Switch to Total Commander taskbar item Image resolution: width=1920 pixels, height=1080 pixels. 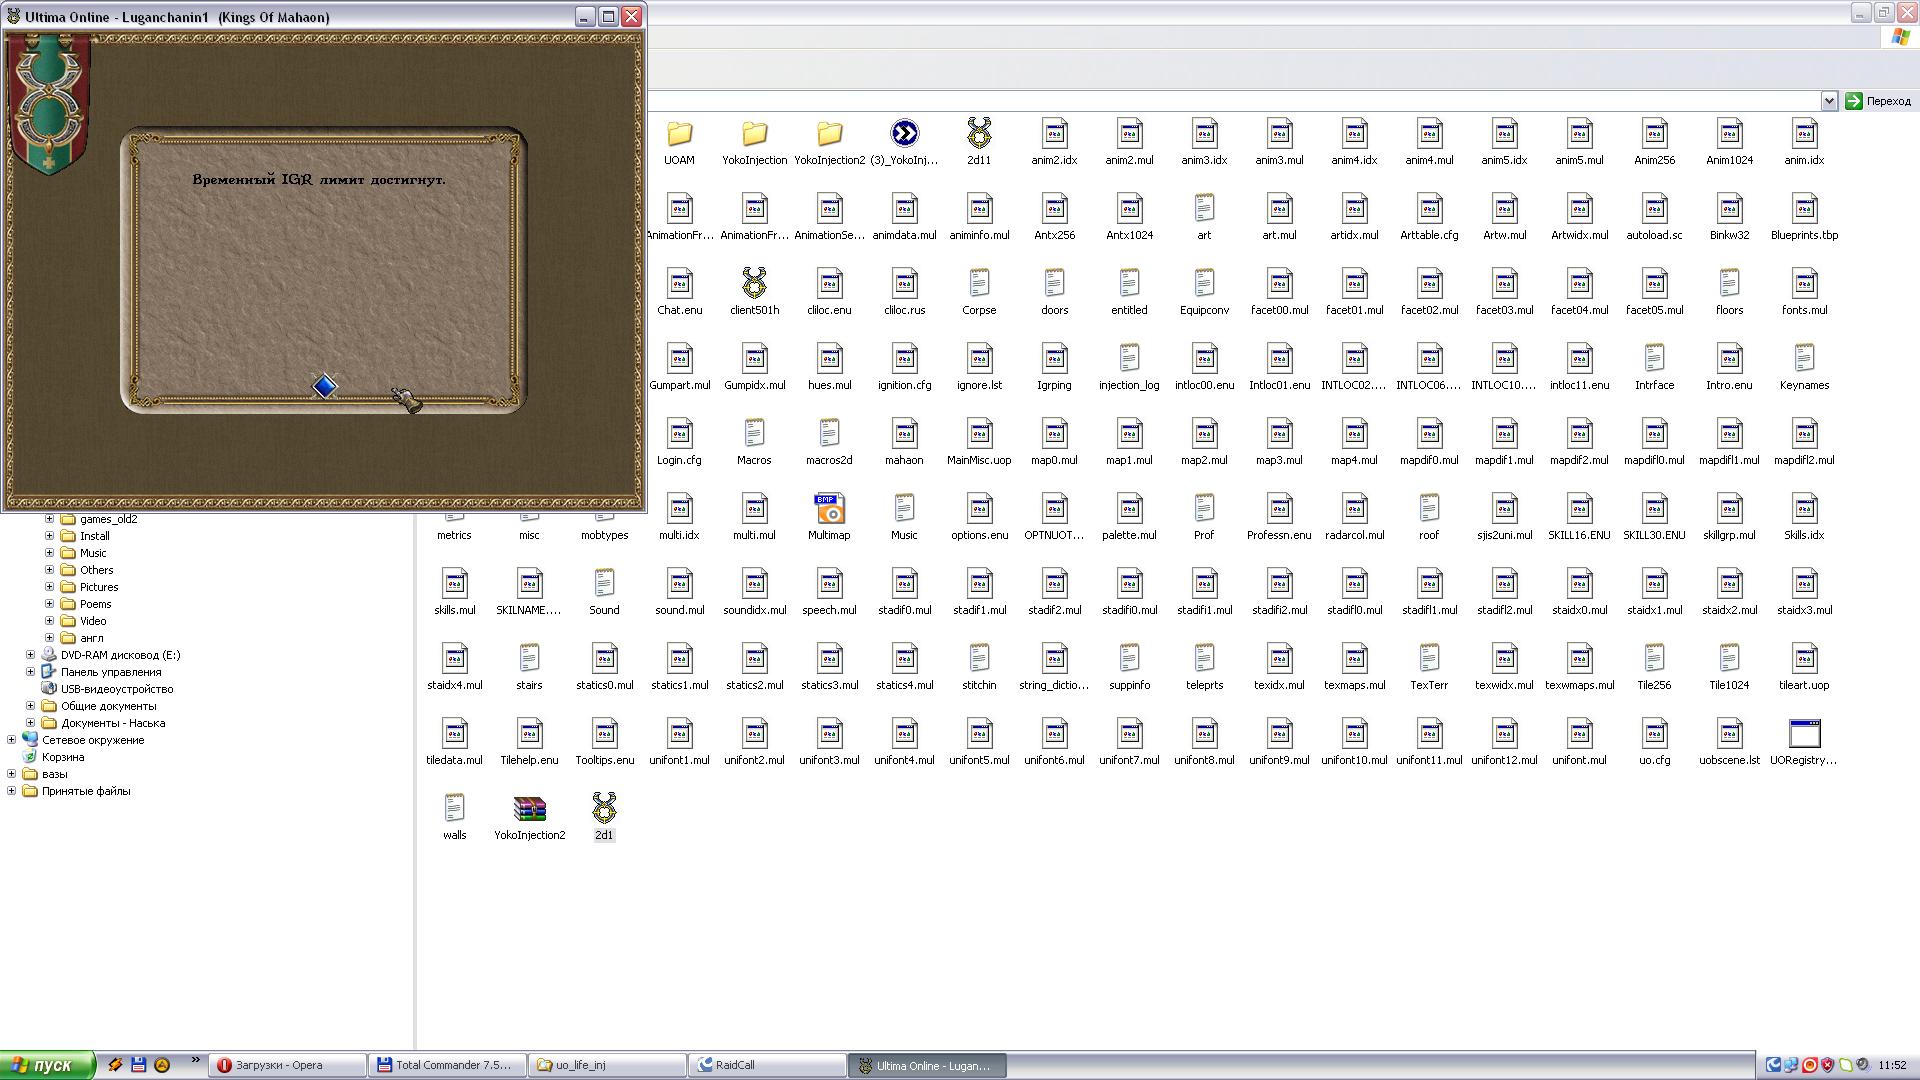tap(446, 1065)
